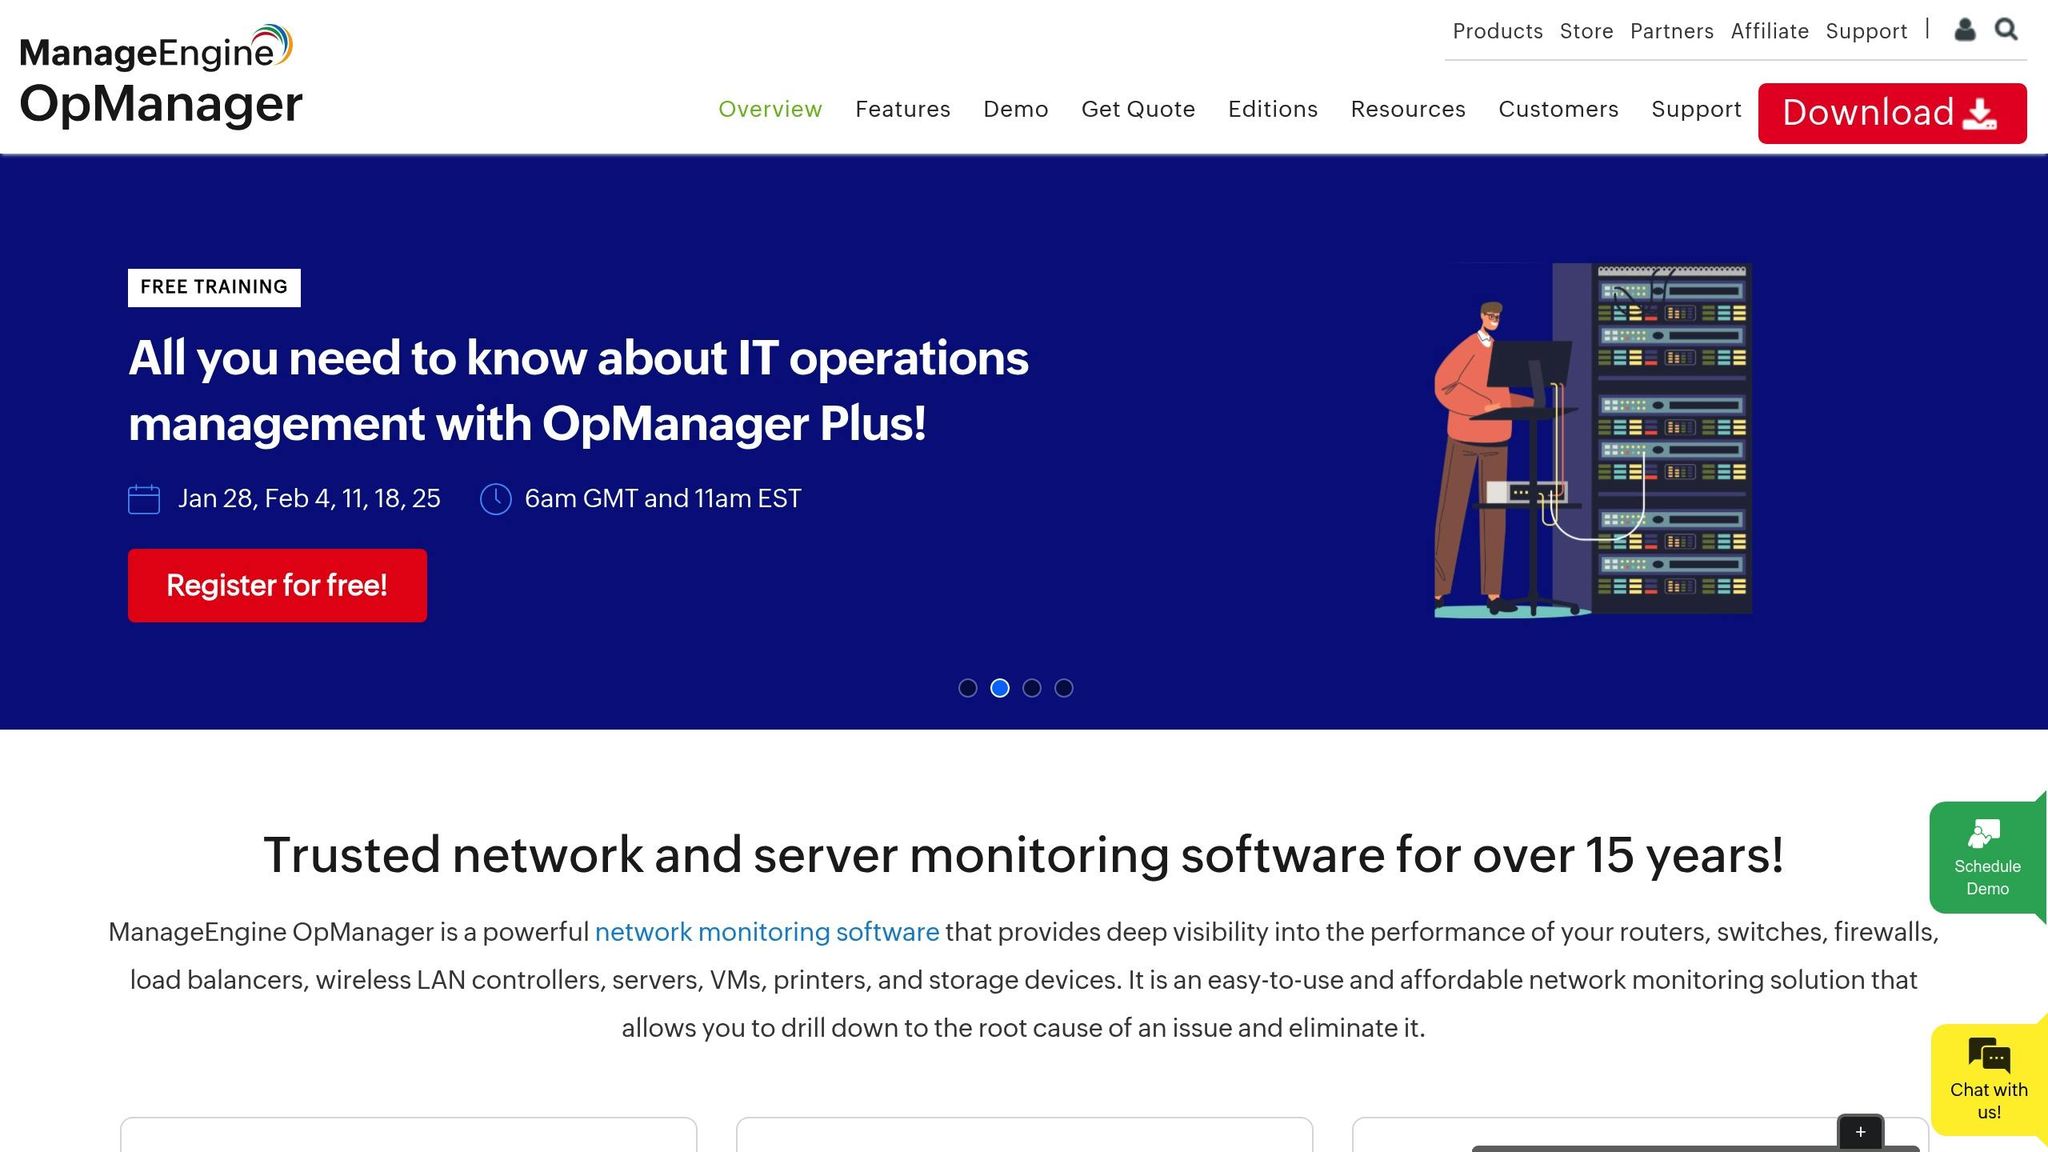
Task: Open the Editions menu
Action: (1272, 110)
